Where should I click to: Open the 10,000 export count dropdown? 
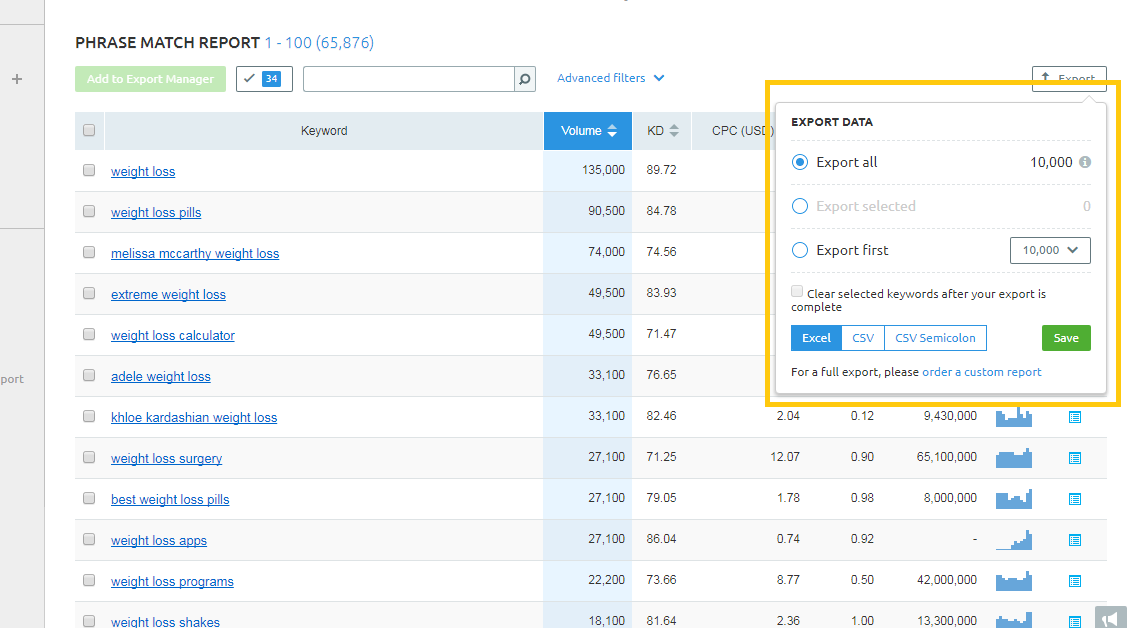point(1050,250)
